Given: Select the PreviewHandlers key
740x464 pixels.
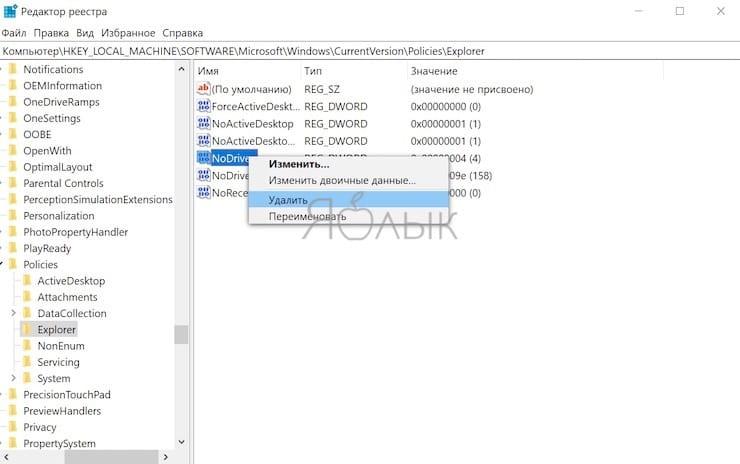Looking at the screenshot, I should pyautogui.click(x=62, y=411).
